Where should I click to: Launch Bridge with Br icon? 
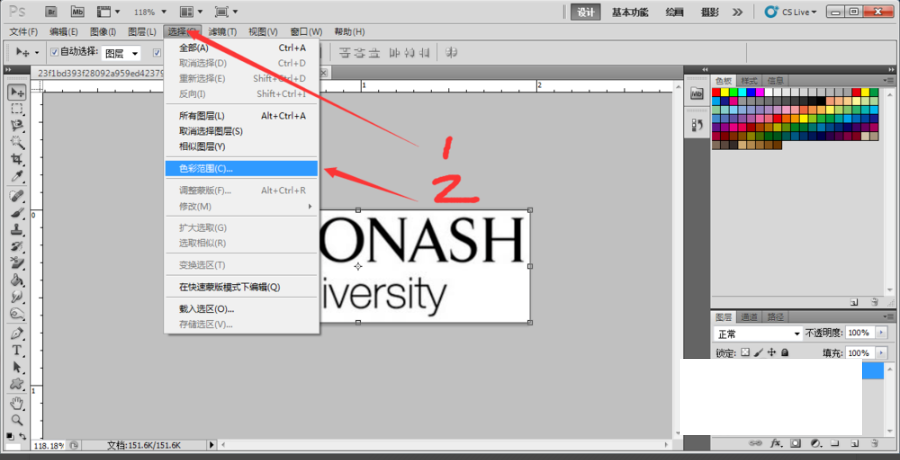point(51,11)
